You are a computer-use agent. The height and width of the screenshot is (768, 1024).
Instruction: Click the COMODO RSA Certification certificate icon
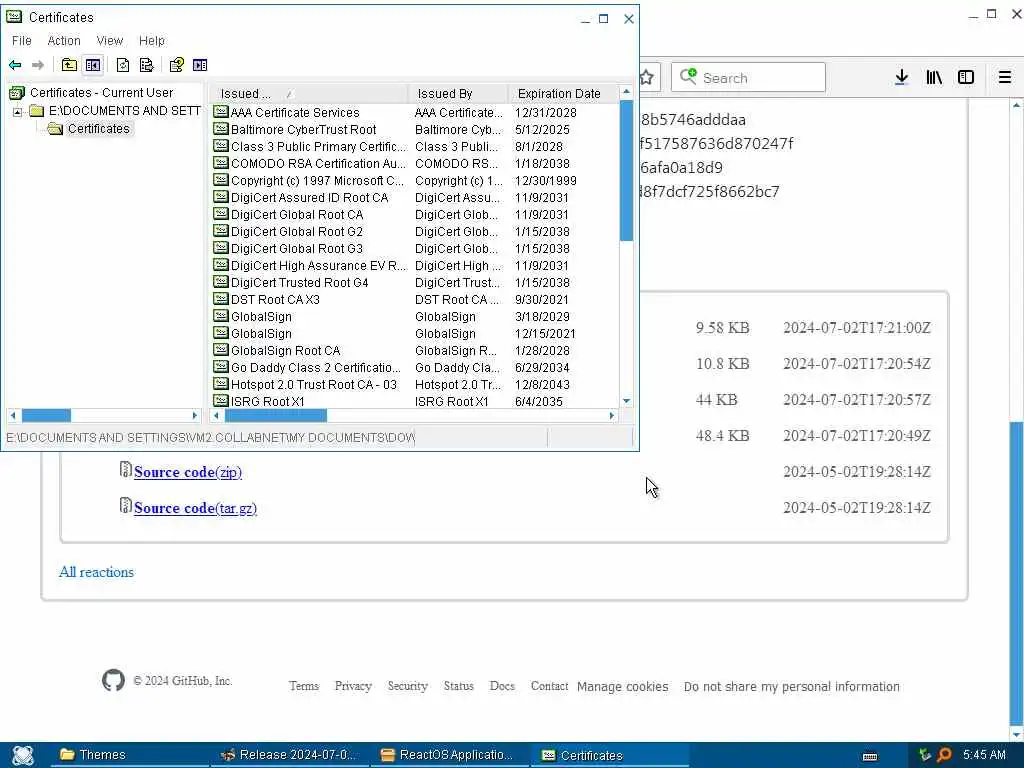point(221,163)
